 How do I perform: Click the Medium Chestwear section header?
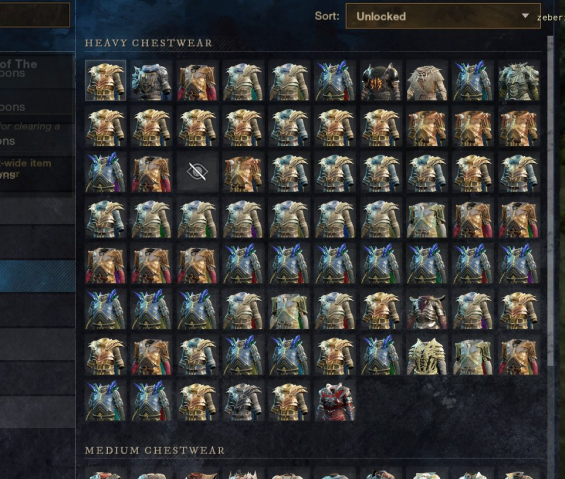[155, 451]
